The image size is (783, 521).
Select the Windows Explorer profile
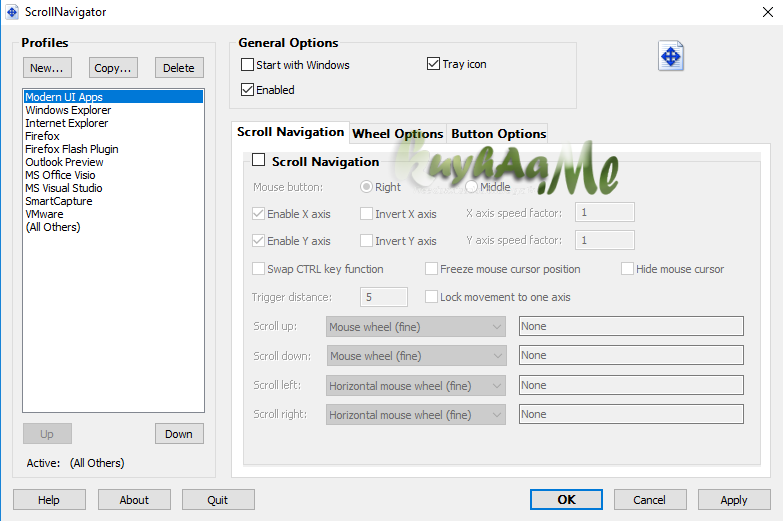coord(113,110)
